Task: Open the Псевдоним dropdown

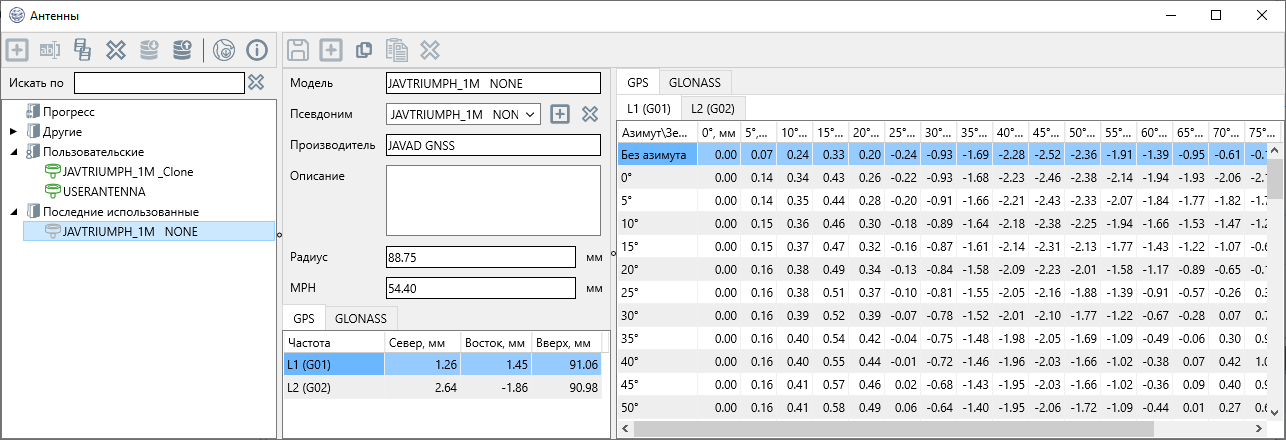Action: pos(530,114)
